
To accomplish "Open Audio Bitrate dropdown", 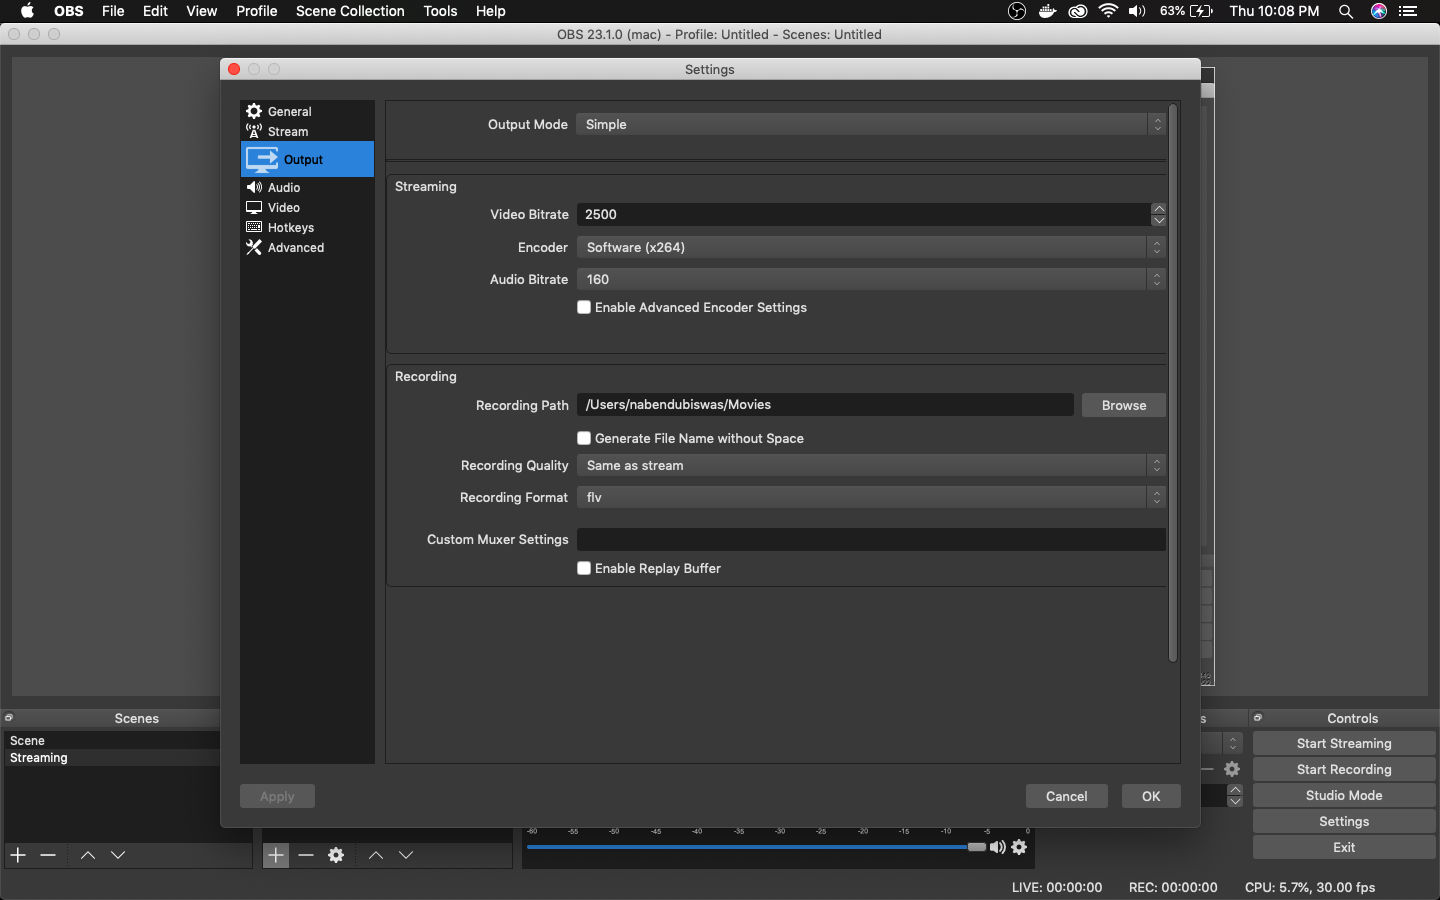I will point(871,279).
